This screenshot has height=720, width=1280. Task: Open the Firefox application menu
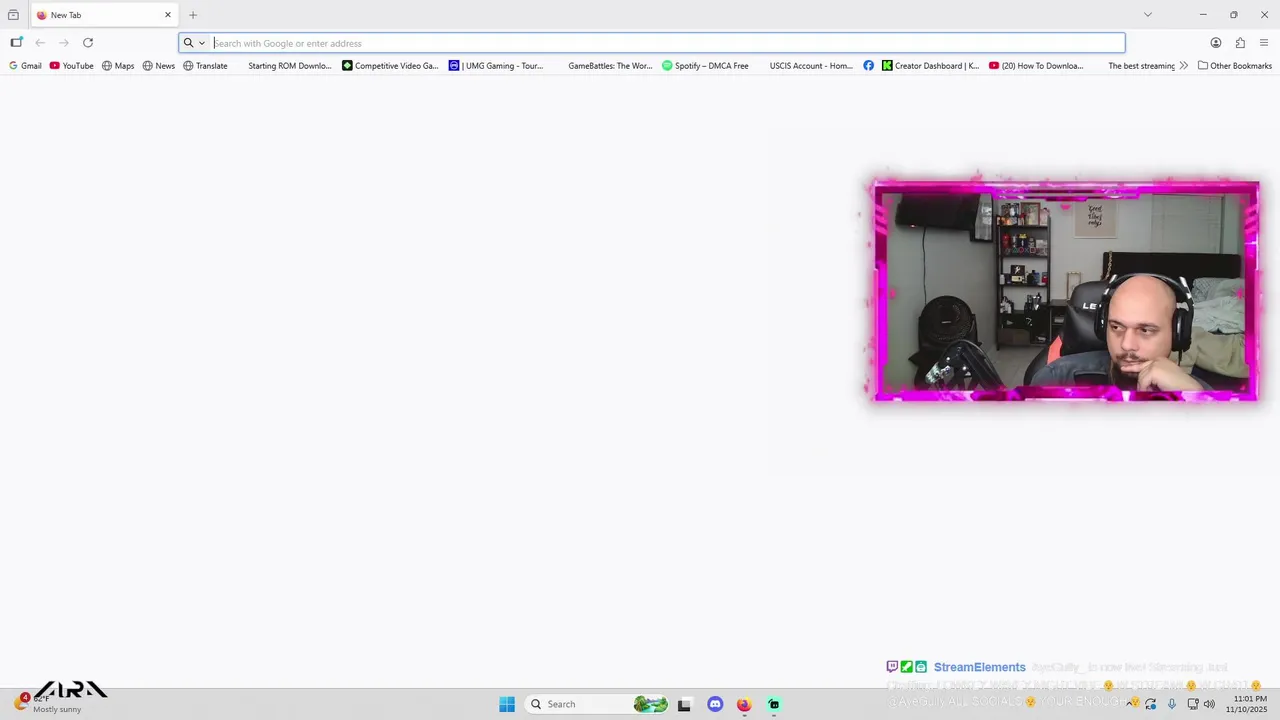tap(1264, 43)
